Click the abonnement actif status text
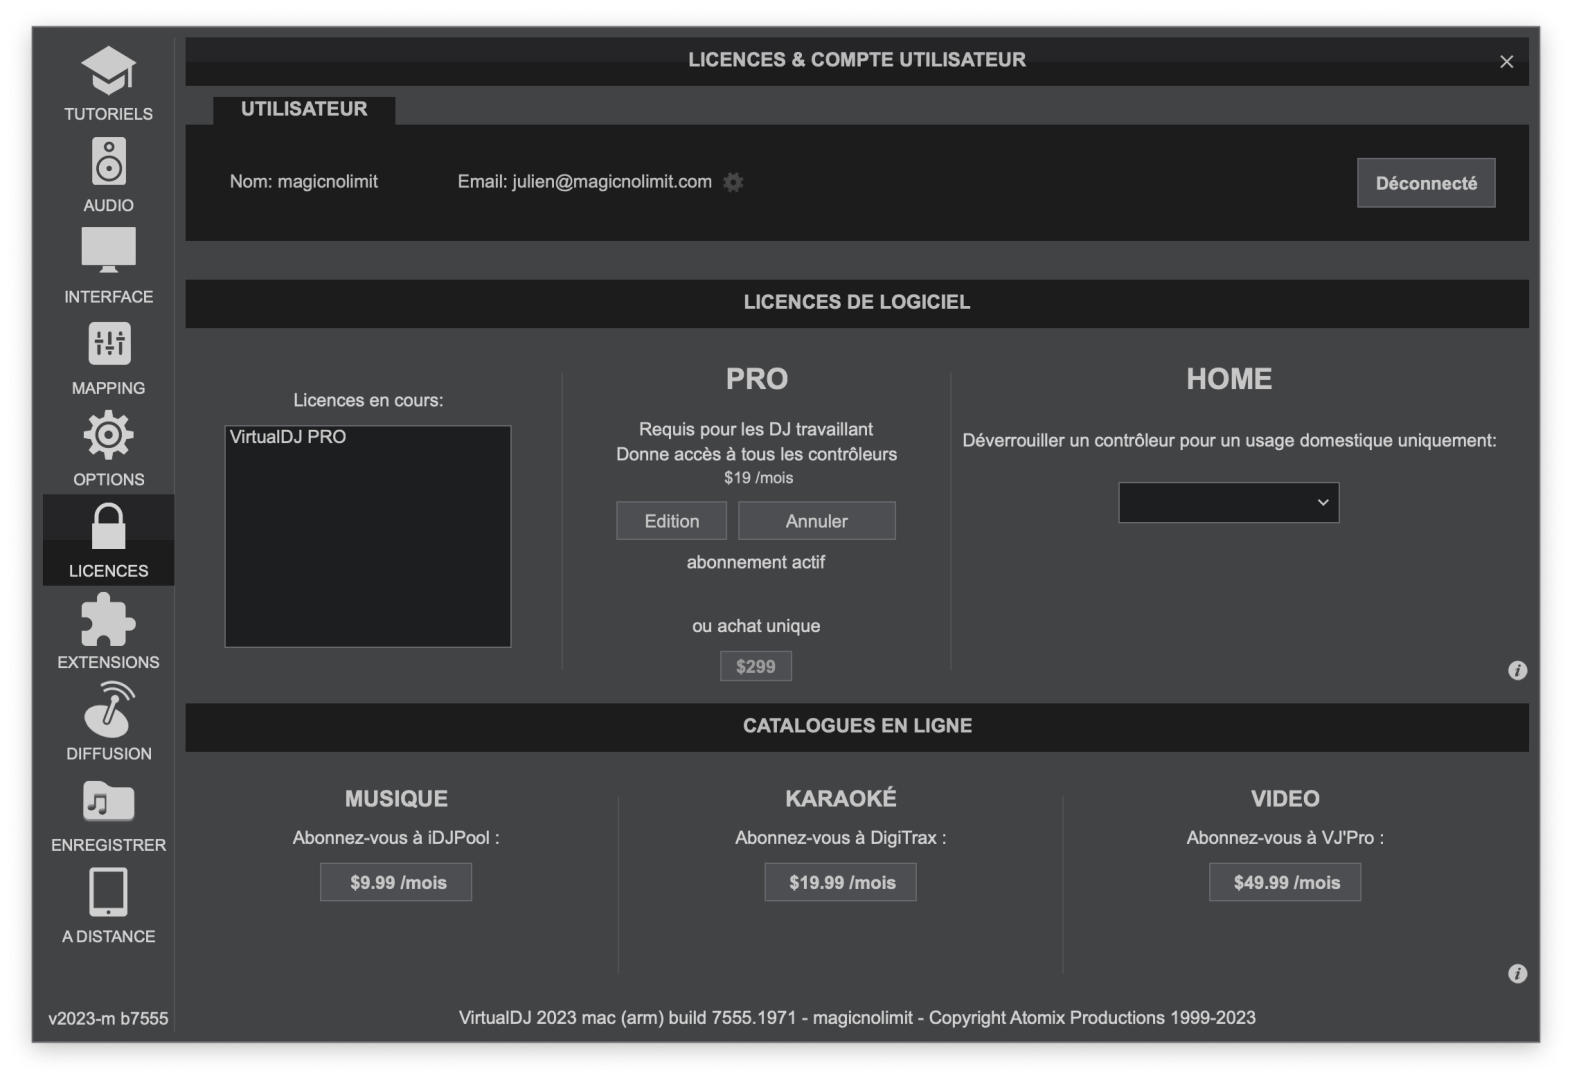 click(x=756, y=562)
